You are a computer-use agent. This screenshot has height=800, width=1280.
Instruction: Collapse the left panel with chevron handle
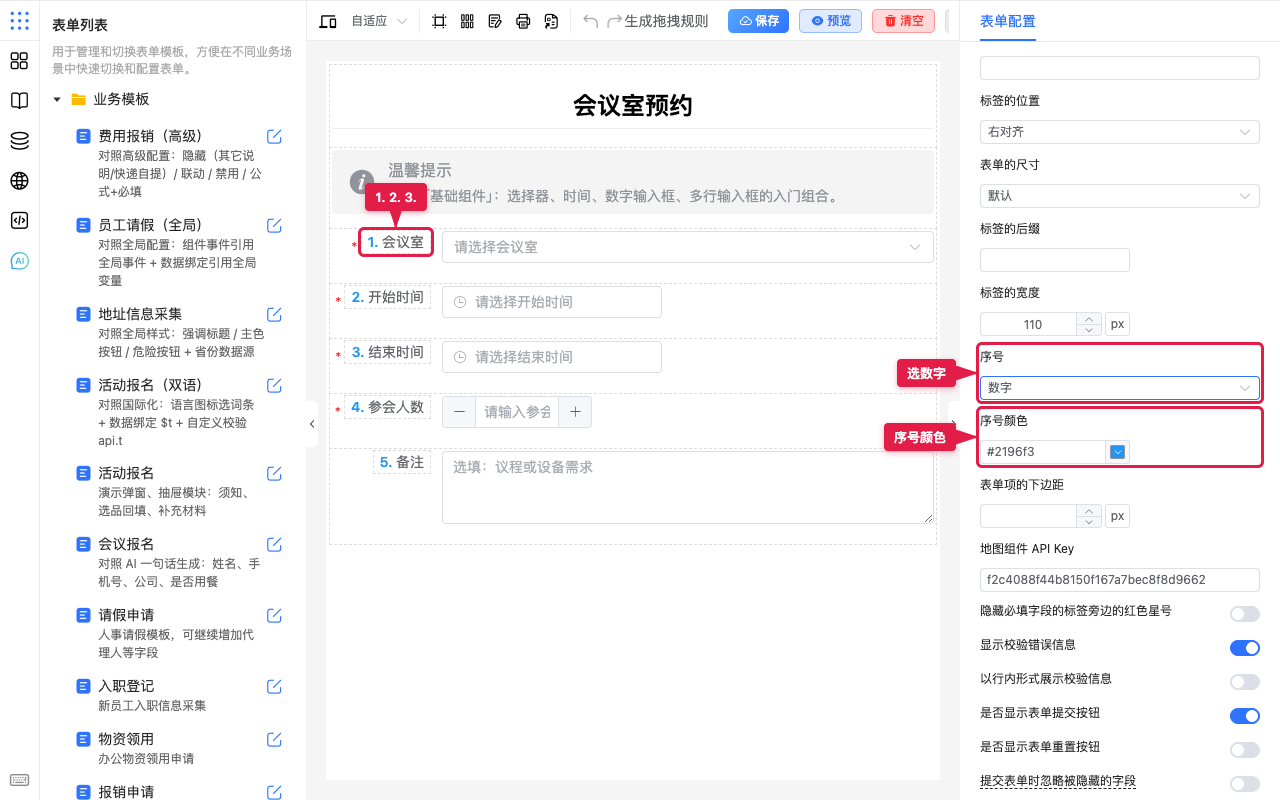coord(312,424)
